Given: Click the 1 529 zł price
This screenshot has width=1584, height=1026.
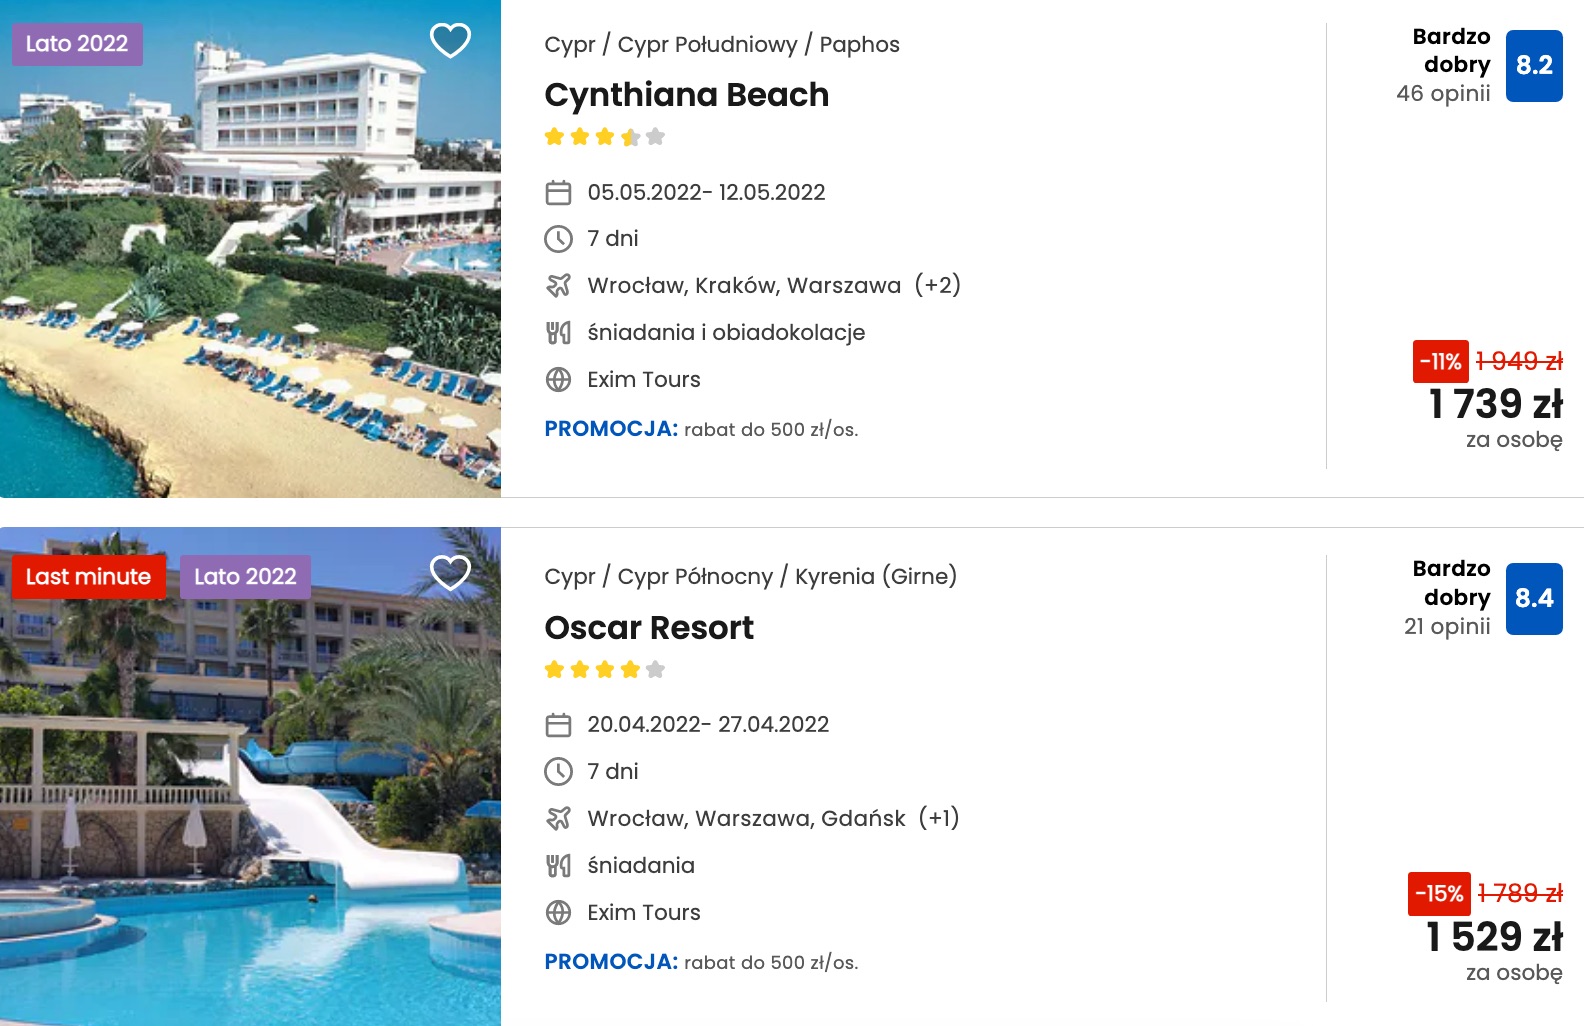Looking at the screenshot, I should [x=1494, y=937].
